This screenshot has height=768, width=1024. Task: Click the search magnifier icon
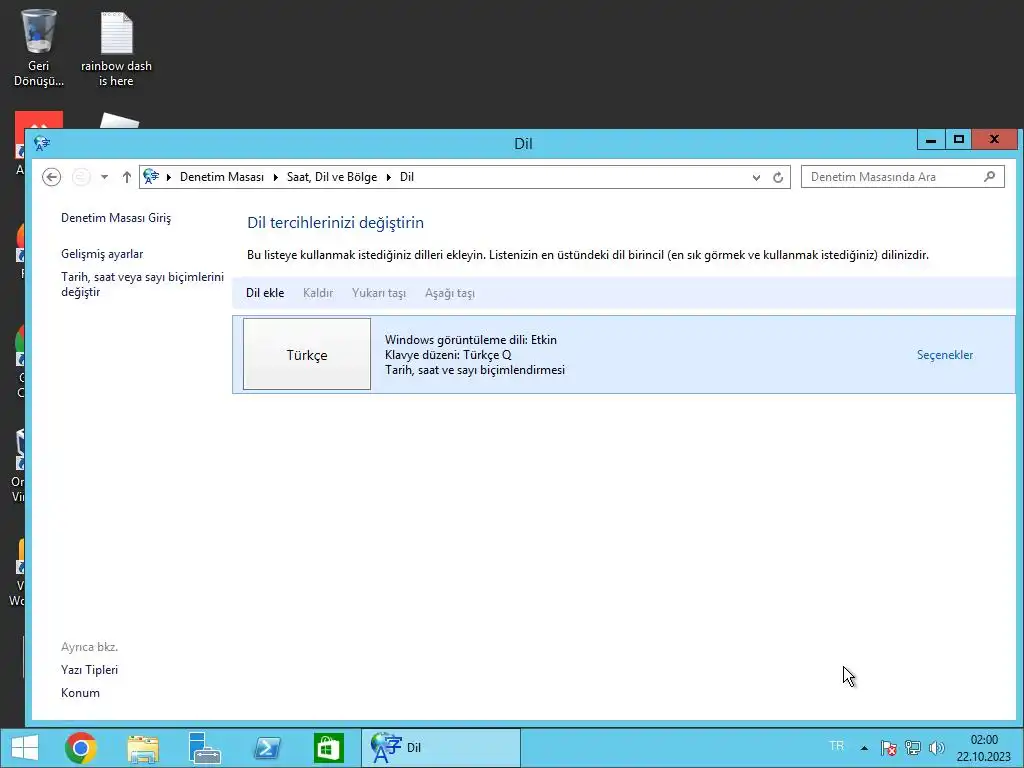[x=990, y=176]
